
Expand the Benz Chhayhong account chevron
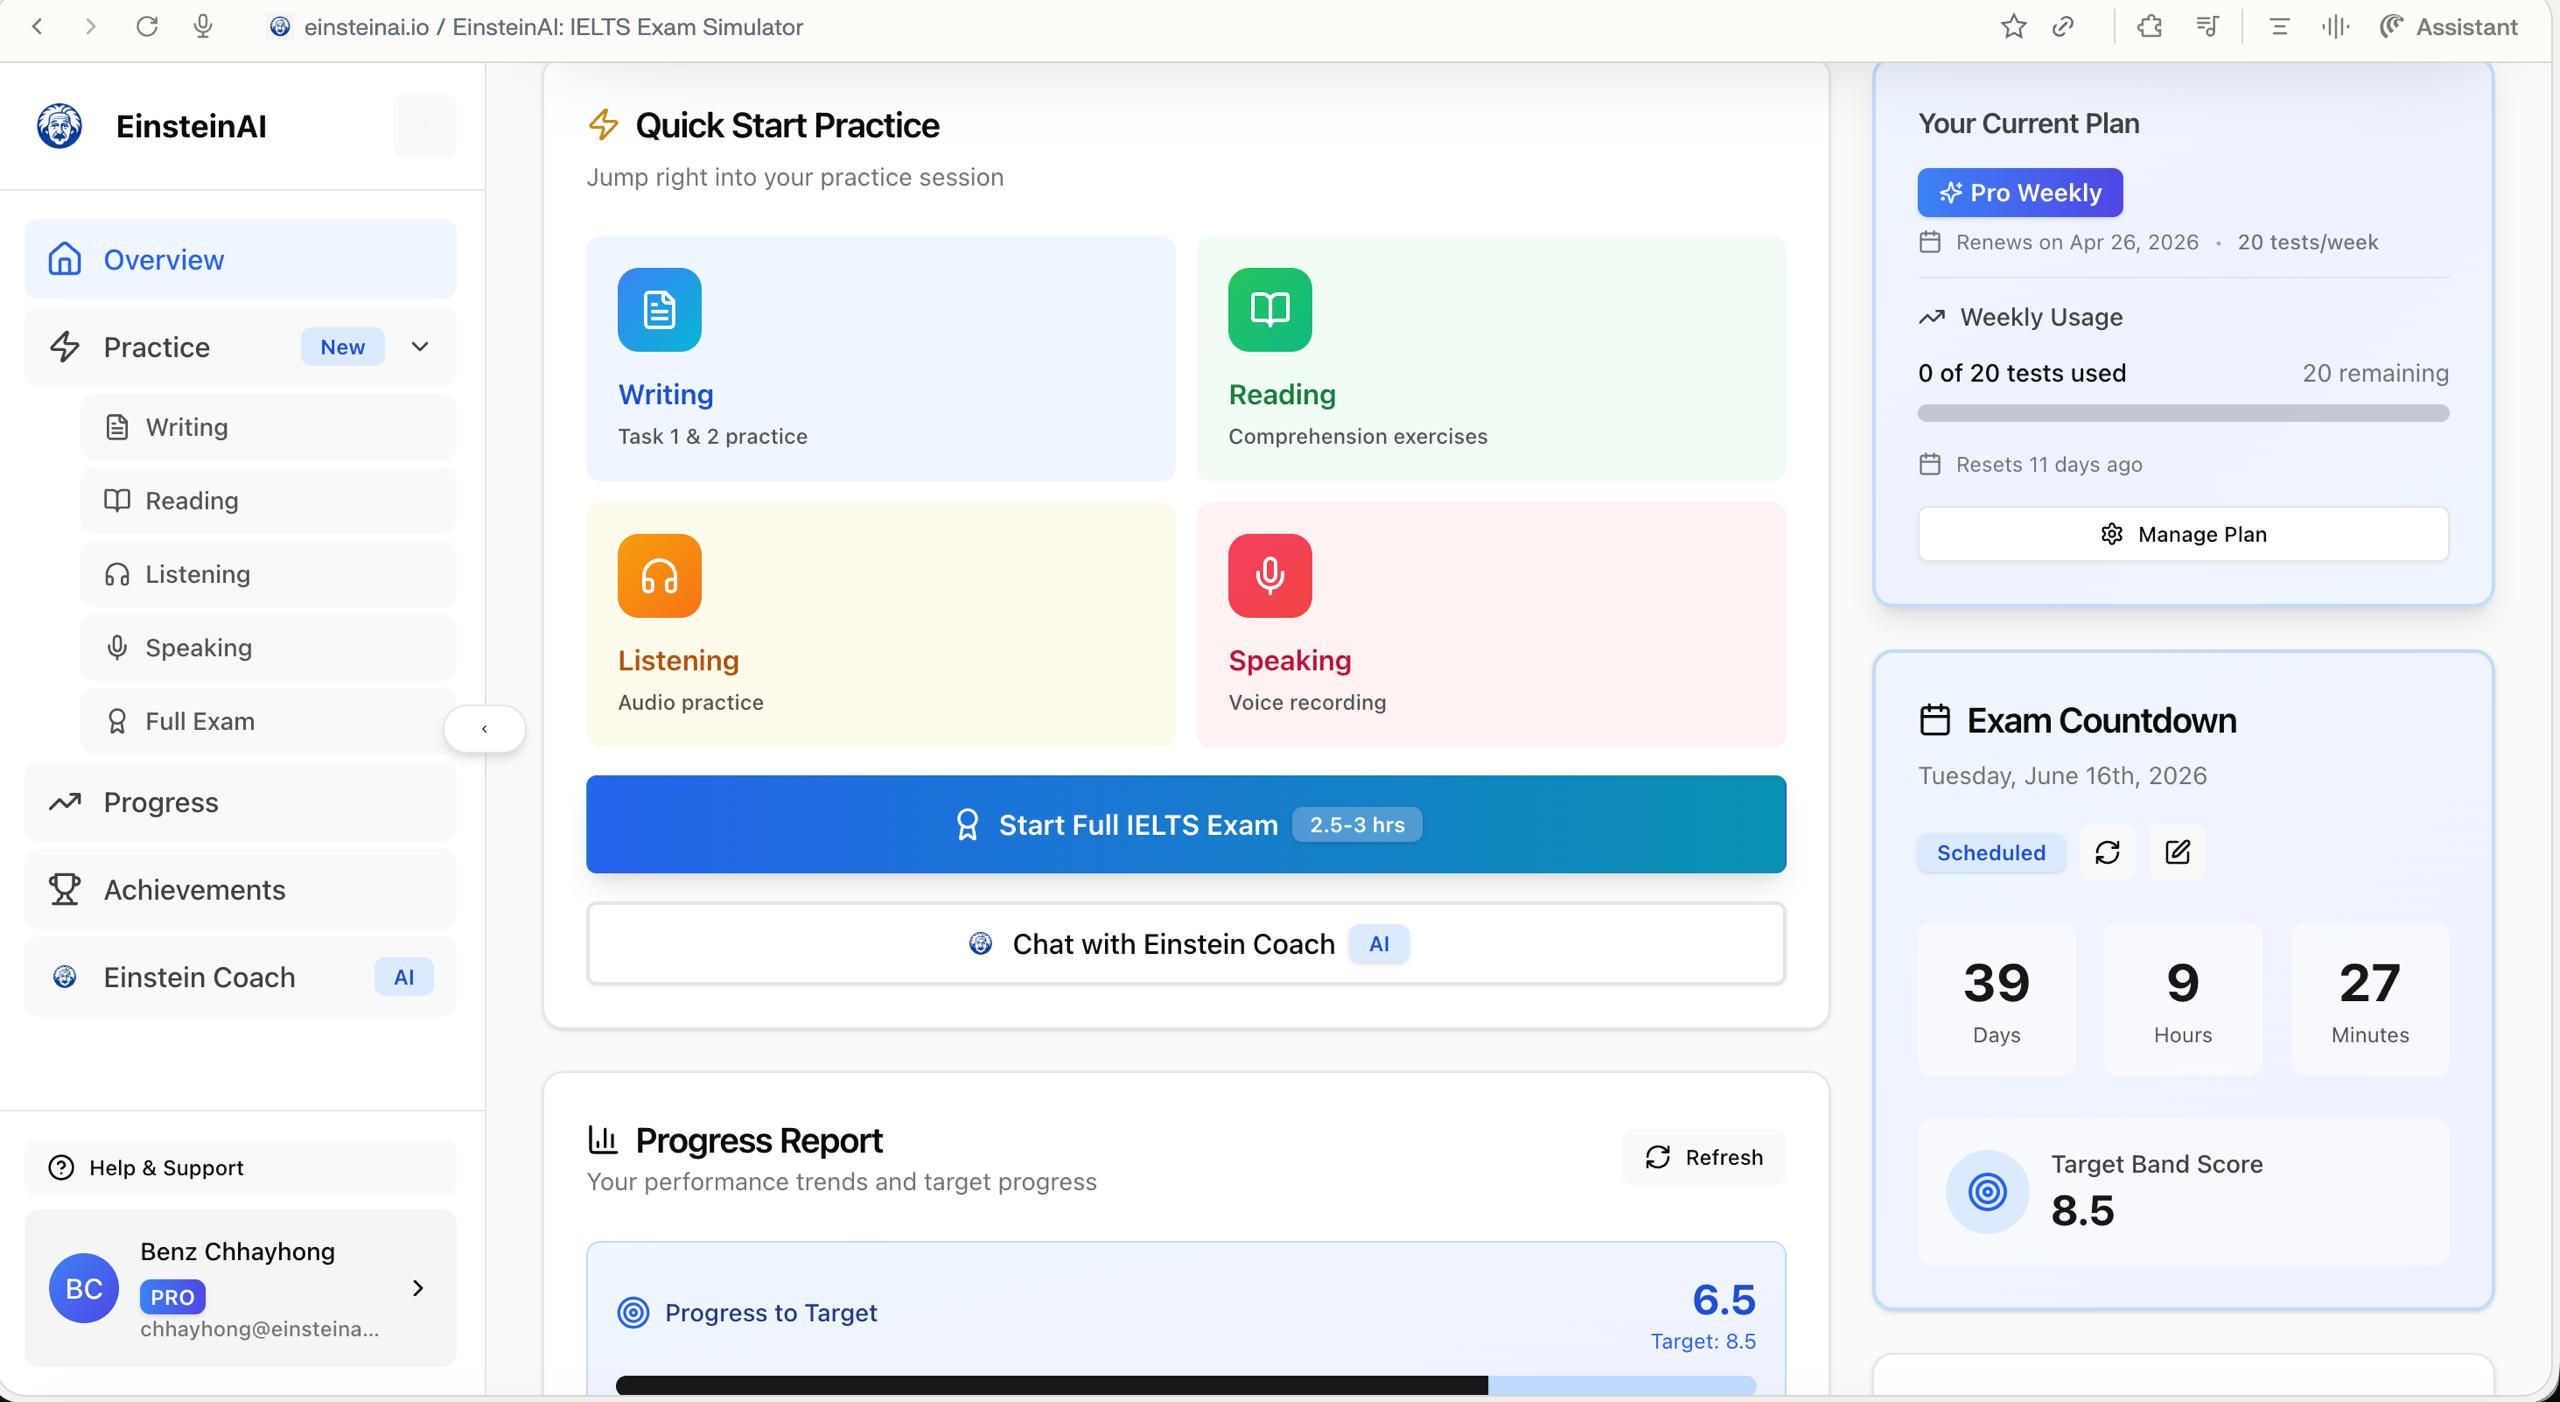coord(418,1288)
